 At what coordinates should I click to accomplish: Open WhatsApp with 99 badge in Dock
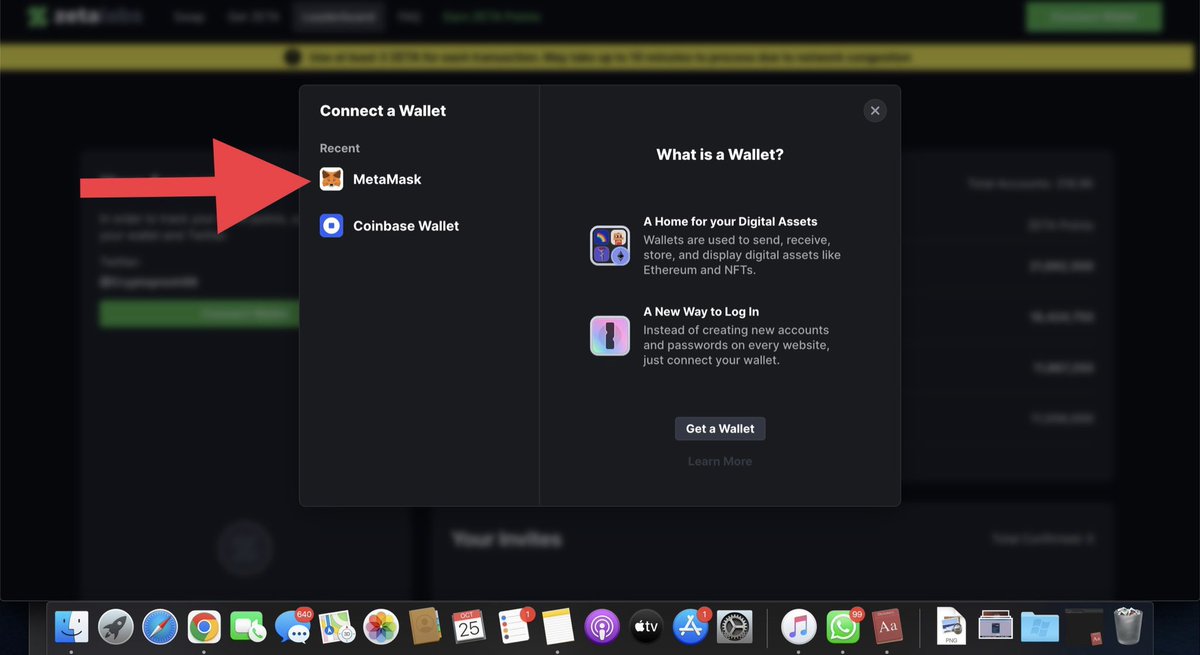coord(843,627)
